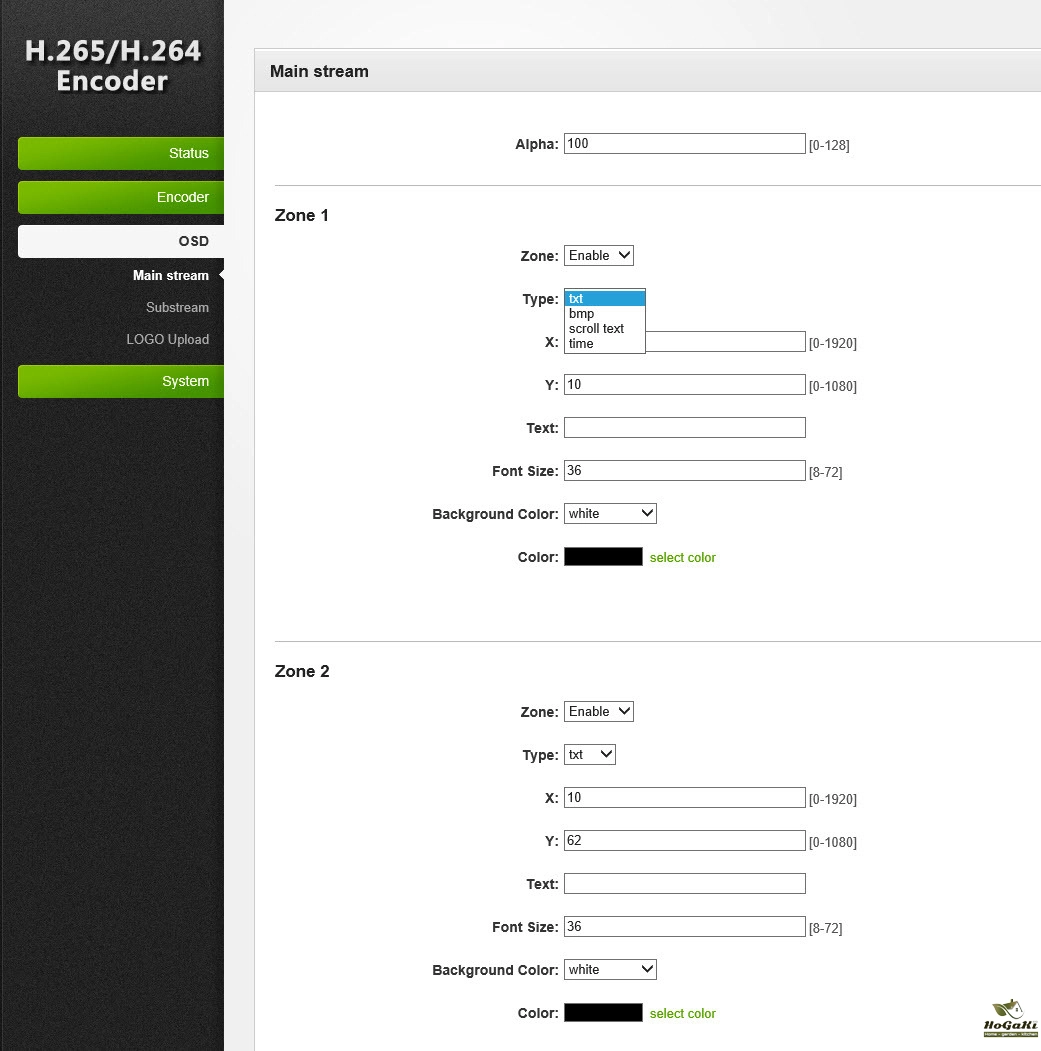Open the Status menu section
1041x1051 pixels.
click(120, 153)
